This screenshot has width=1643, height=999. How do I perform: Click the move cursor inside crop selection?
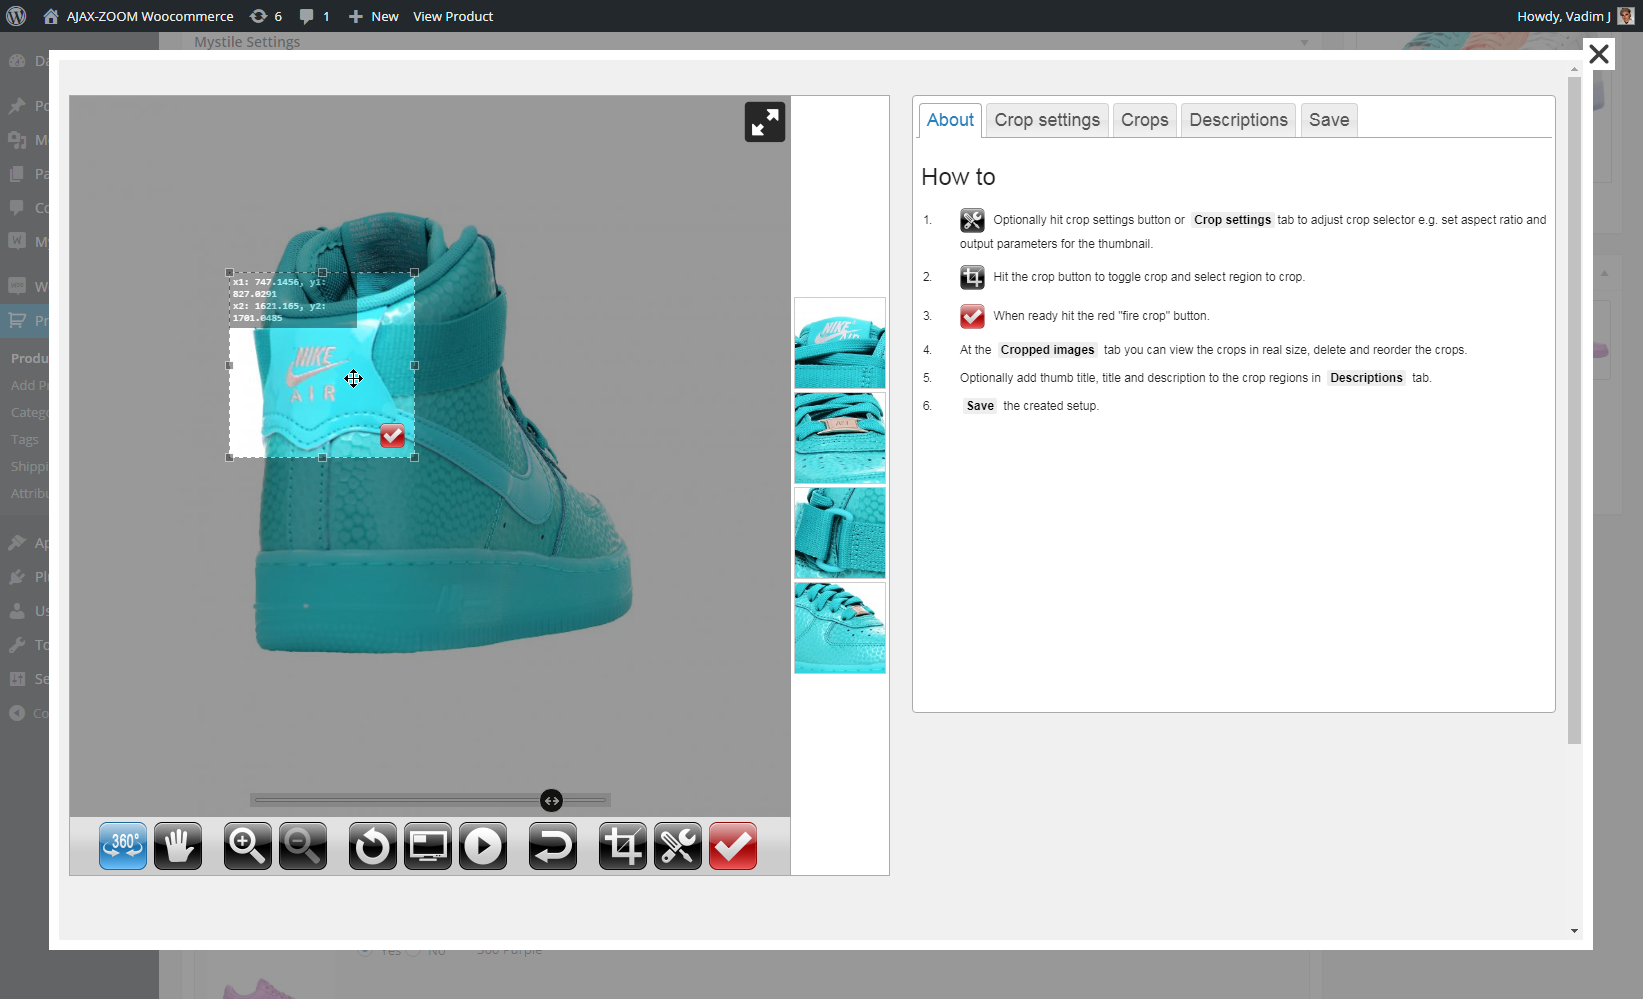pyautogui.click(x=353, y=378)
